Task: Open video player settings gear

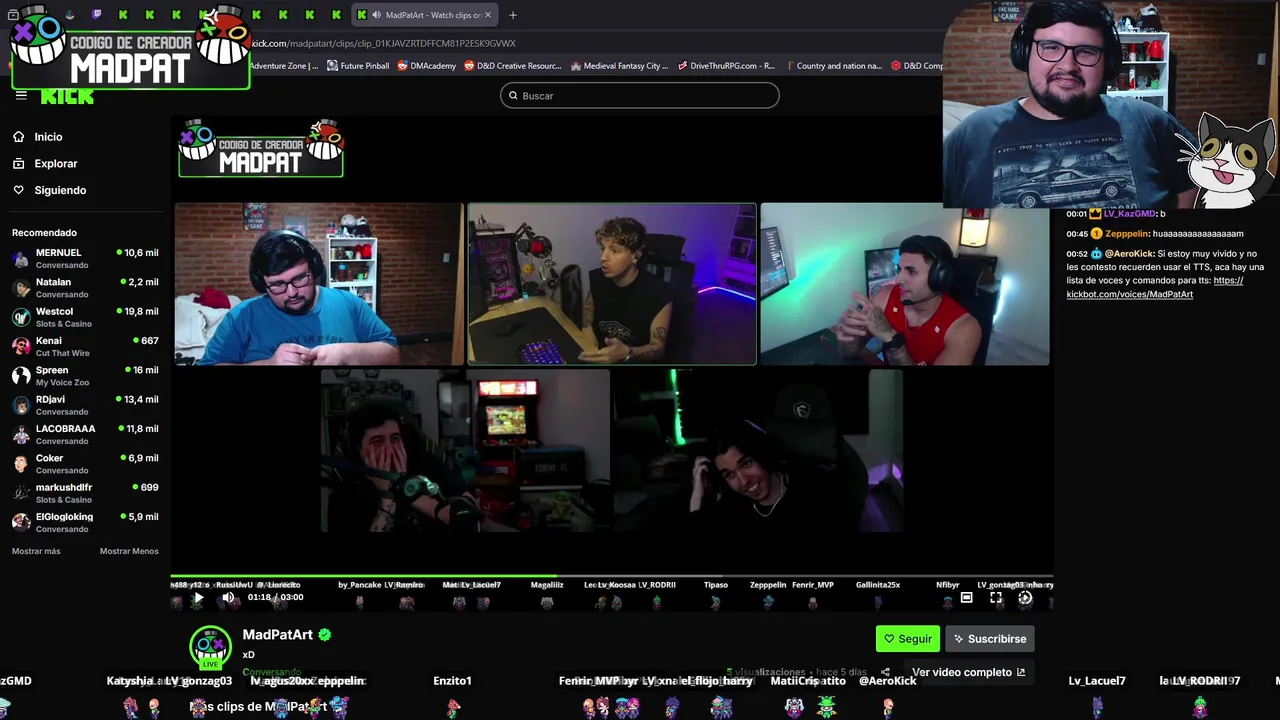Action: pyautogui.click(x=1025, y=597)
